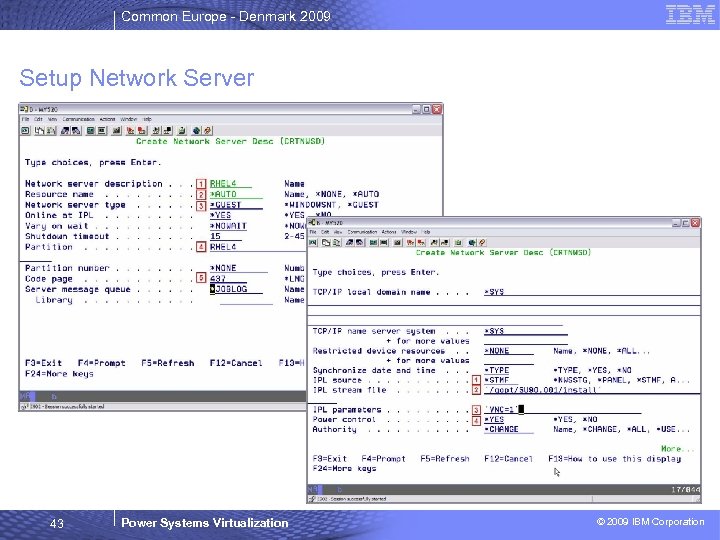Click cursor position 17/044 in status bar

[686, 489]
